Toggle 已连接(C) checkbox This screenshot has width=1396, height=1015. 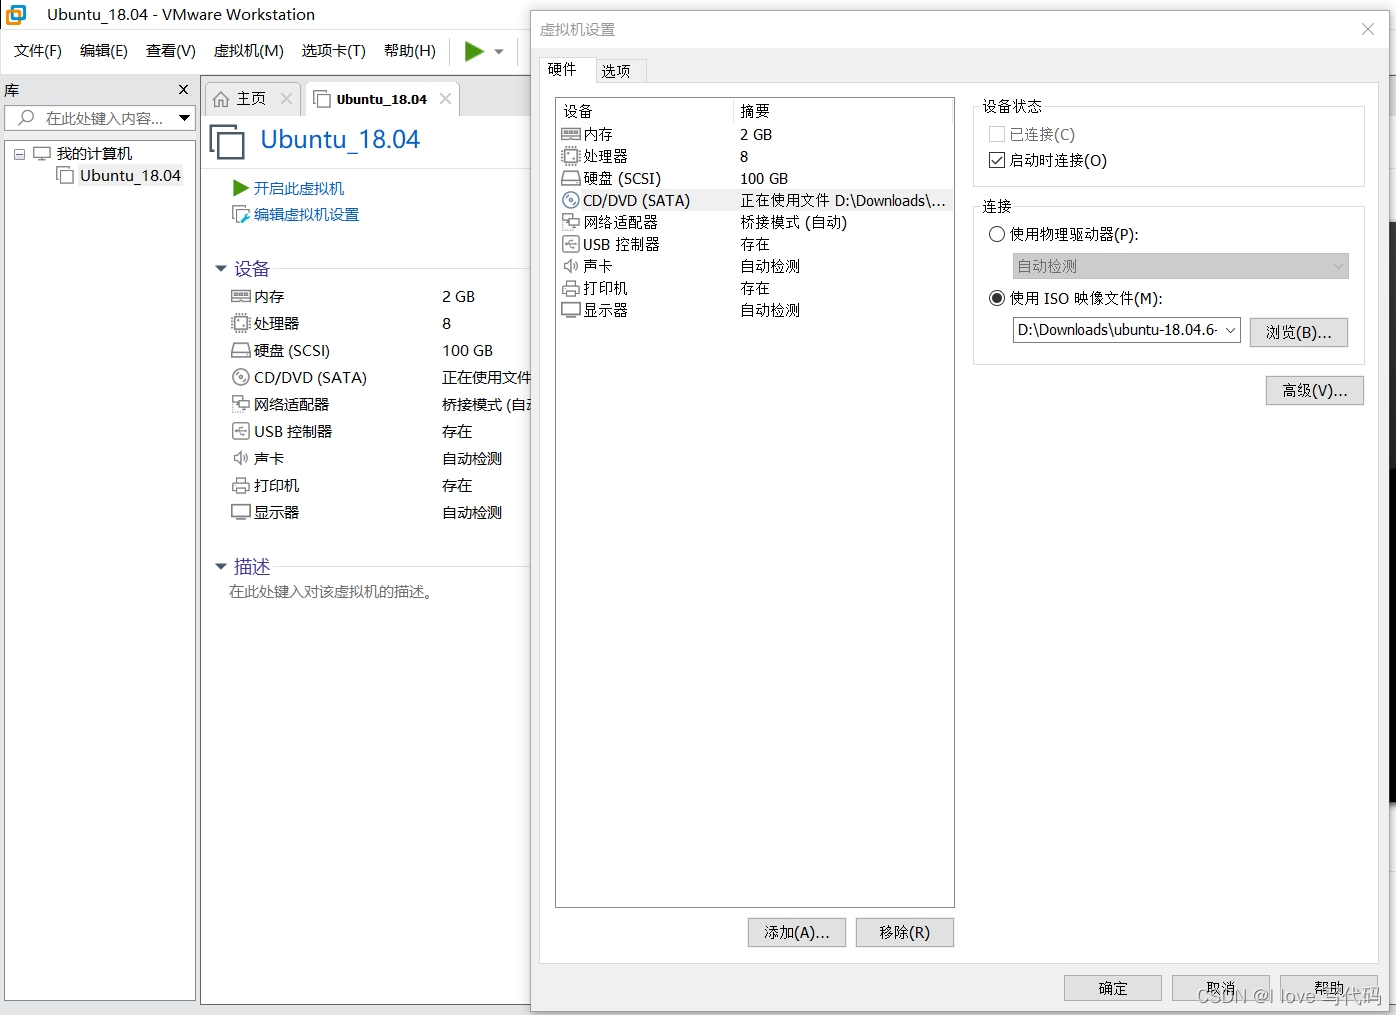[997, 134]
